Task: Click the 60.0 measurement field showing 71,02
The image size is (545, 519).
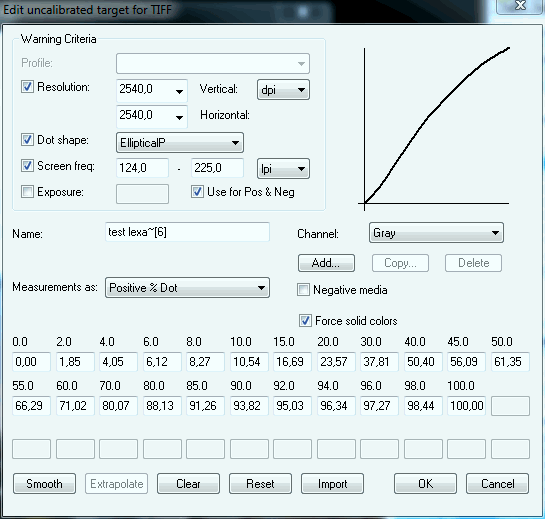Action: click(75, 406)
